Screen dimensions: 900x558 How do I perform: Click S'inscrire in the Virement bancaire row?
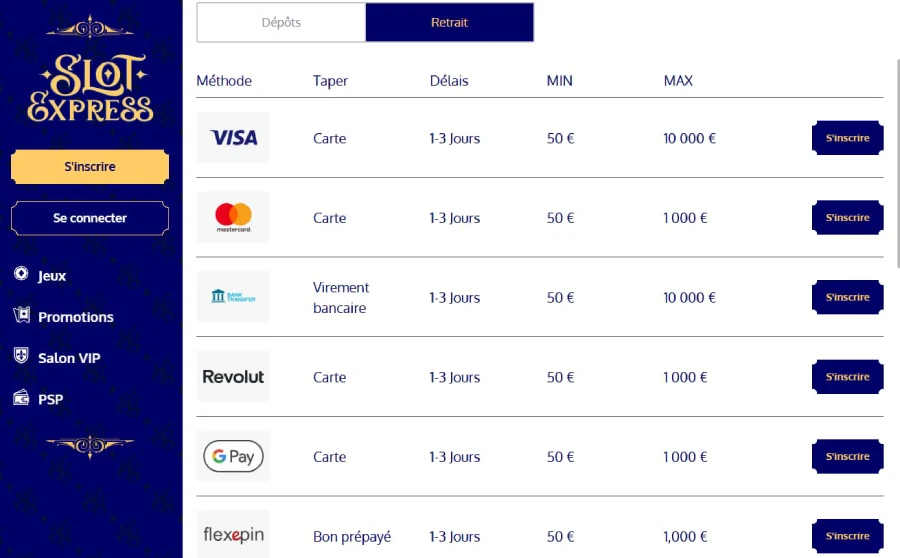tap(847, 297)
